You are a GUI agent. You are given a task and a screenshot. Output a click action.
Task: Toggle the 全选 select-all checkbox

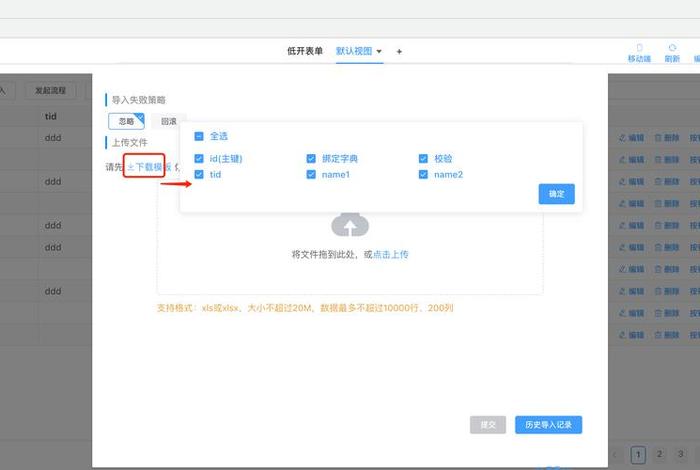pyautogui.click(x=199, y=136)
